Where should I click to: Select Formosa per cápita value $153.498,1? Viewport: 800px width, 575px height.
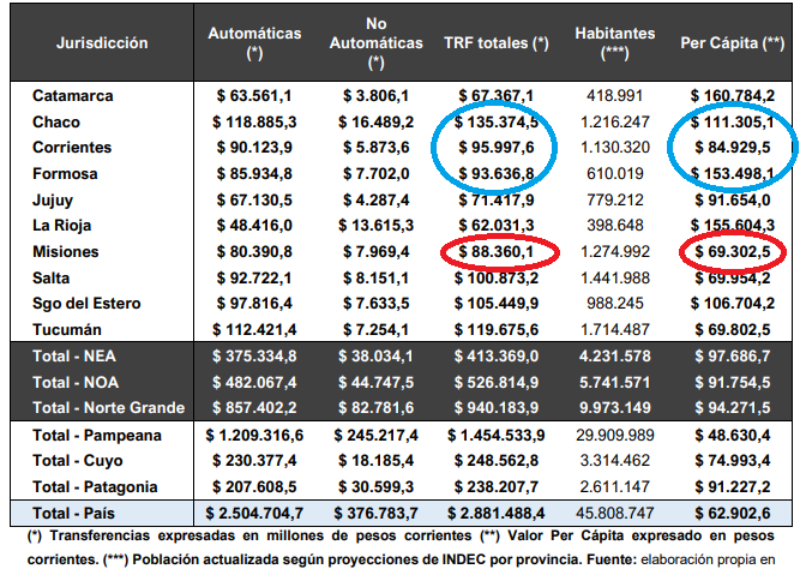(732, 174)
